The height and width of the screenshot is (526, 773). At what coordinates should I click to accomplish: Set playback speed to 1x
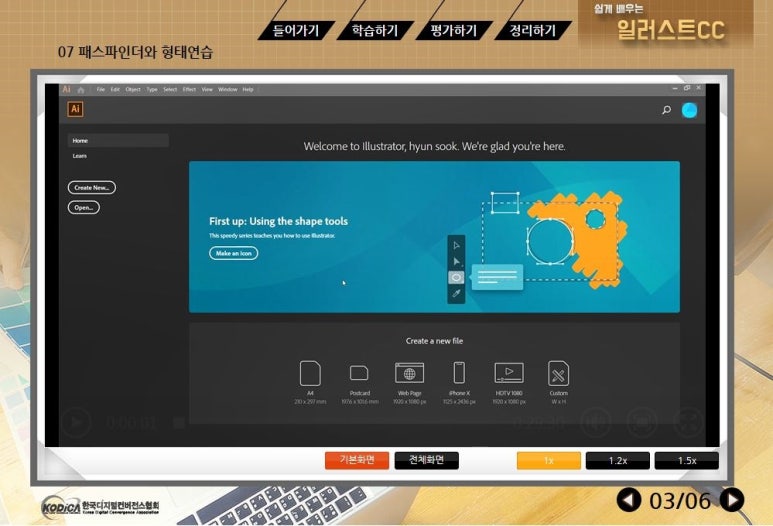(549, 460)
